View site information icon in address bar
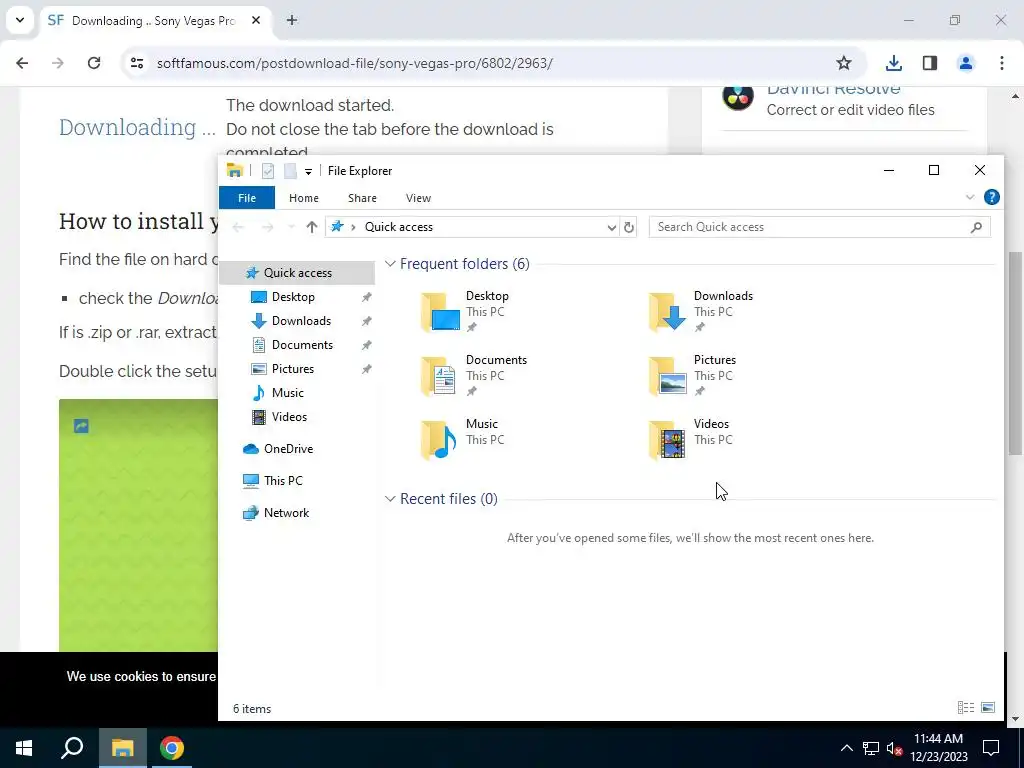The image size is (1024, 768). point(136,63)
